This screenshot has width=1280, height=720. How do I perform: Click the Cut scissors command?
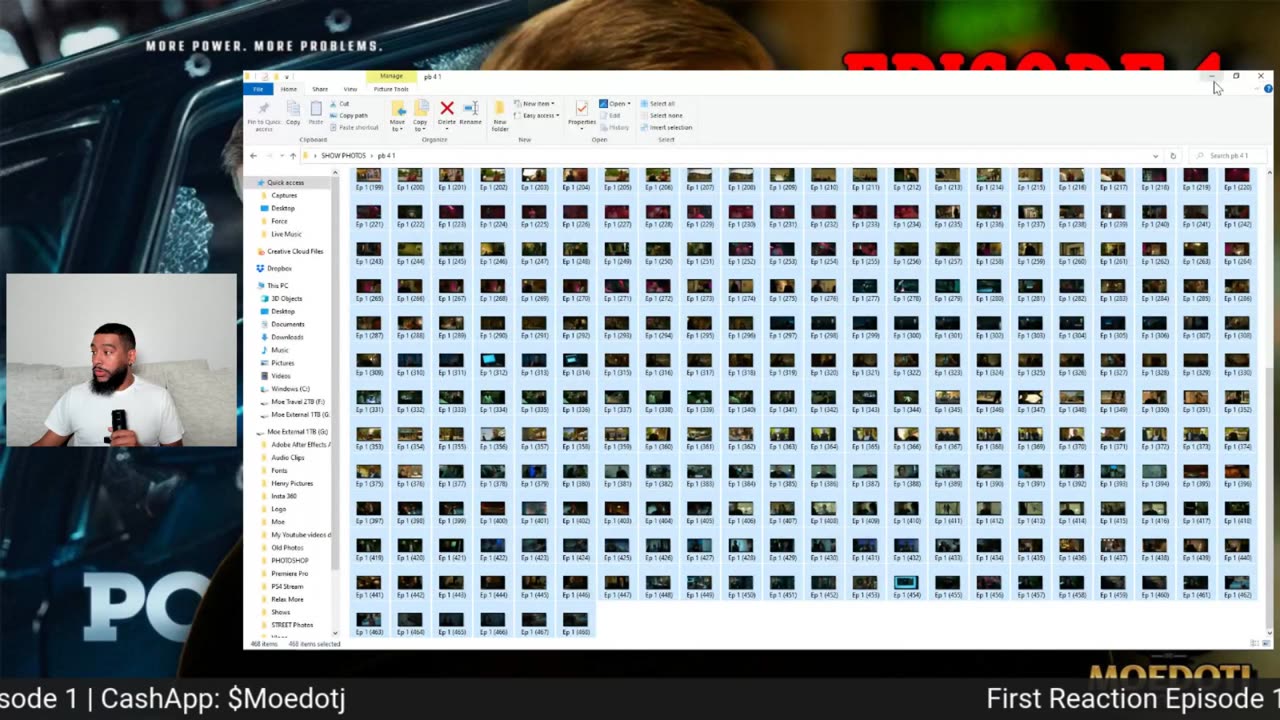click(x=340, y=104)
